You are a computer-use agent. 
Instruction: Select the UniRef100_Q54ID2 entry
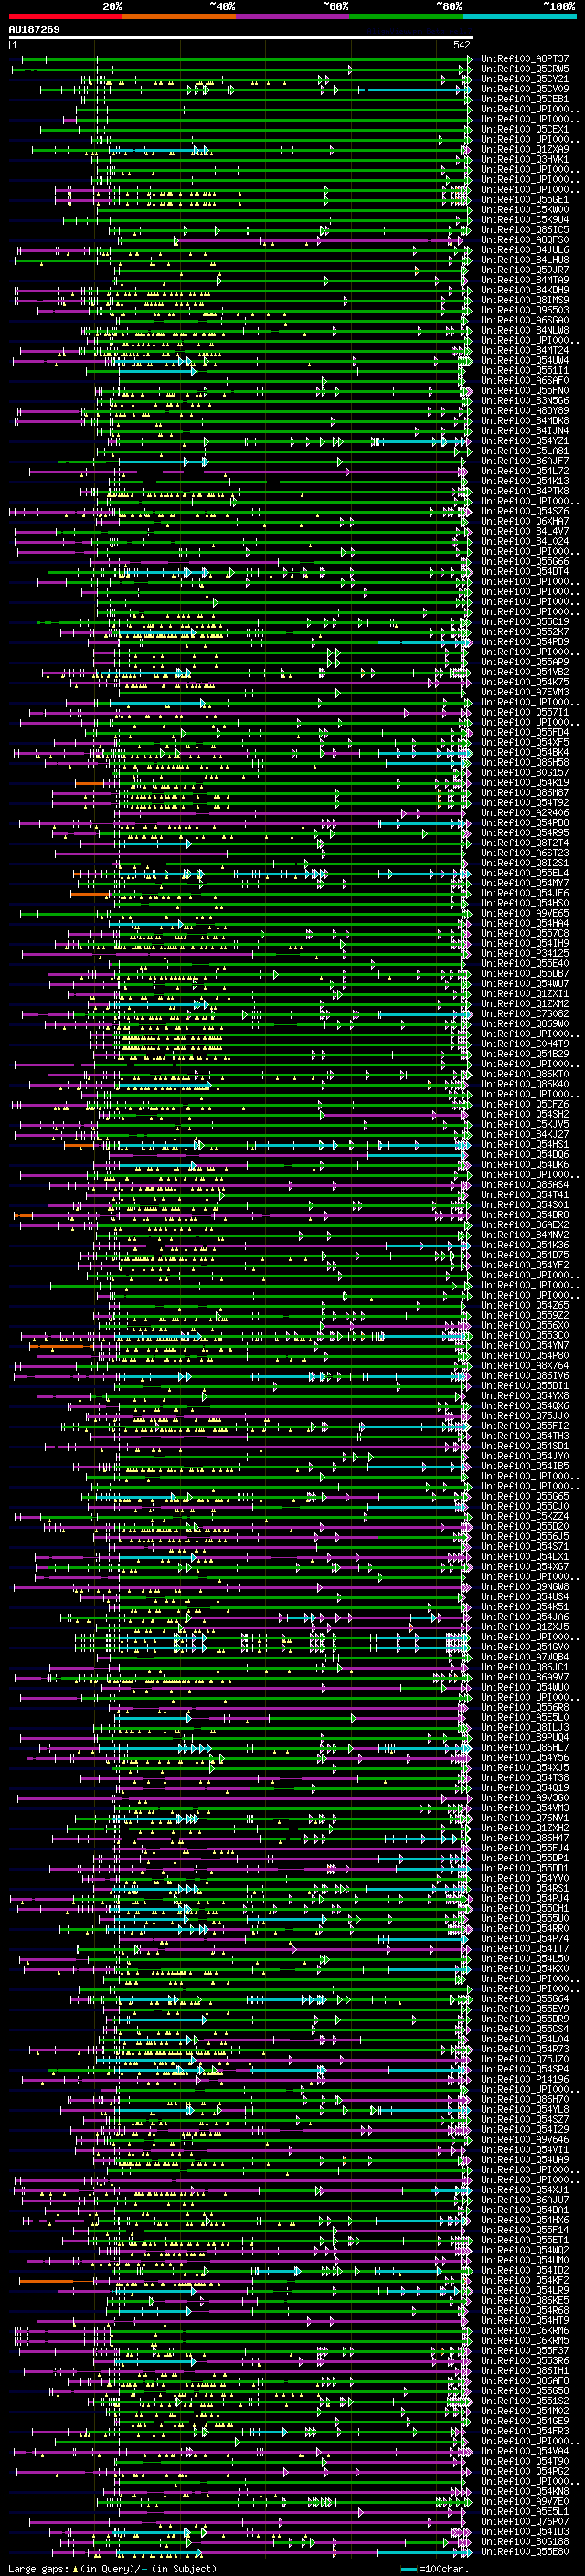525,2270
